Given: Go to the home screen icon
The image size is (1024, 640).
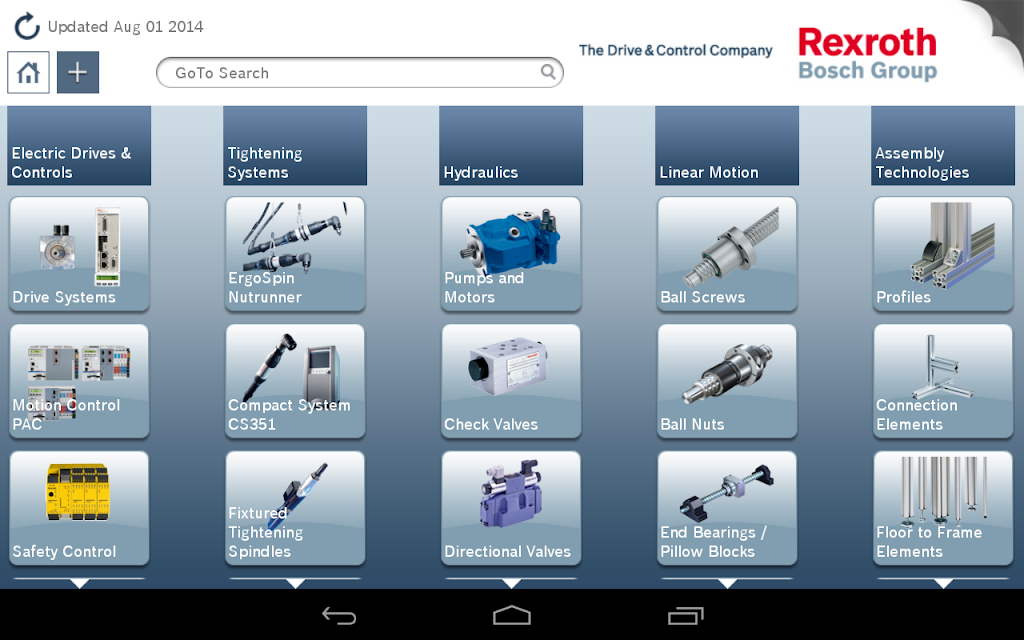Looking at the screenshot, I should pos(28,72).
